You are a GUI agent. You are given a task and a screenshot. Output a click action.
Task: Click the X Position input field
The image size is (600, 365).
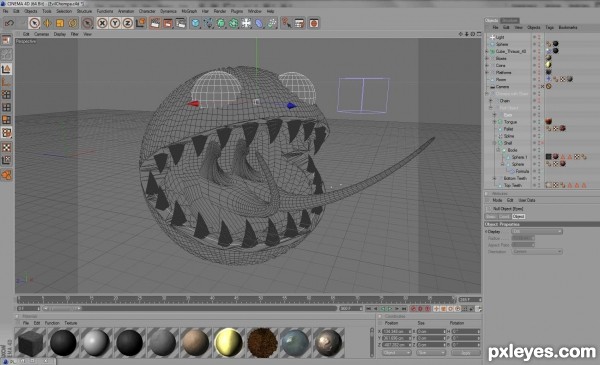click(x=396, y=331)
